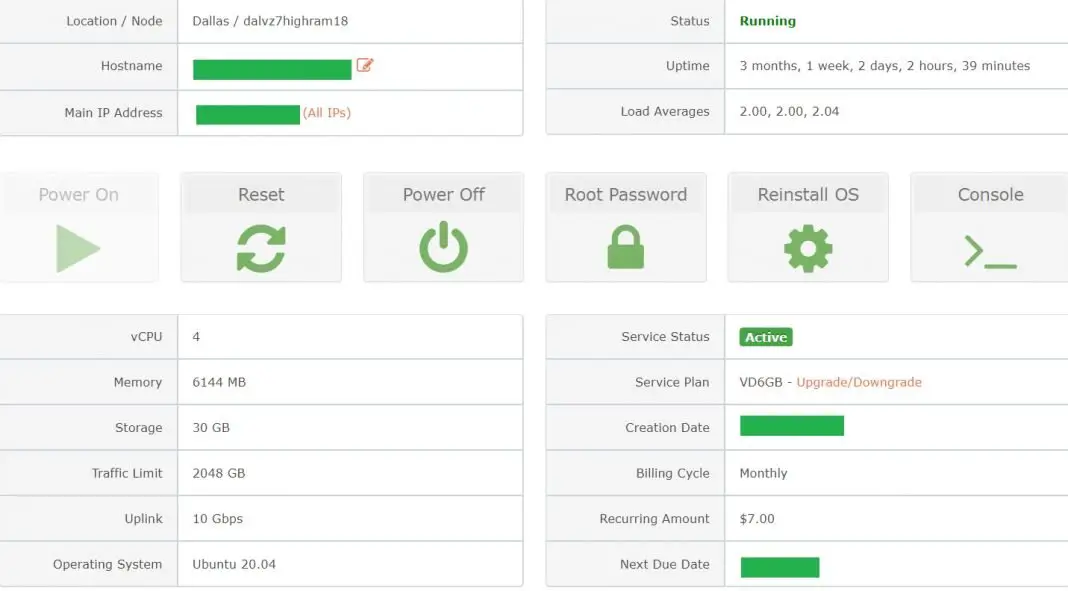Screen dimensions: 1068x591
Task: Open the (All IPs) link
Action: [x=329, y=113]
